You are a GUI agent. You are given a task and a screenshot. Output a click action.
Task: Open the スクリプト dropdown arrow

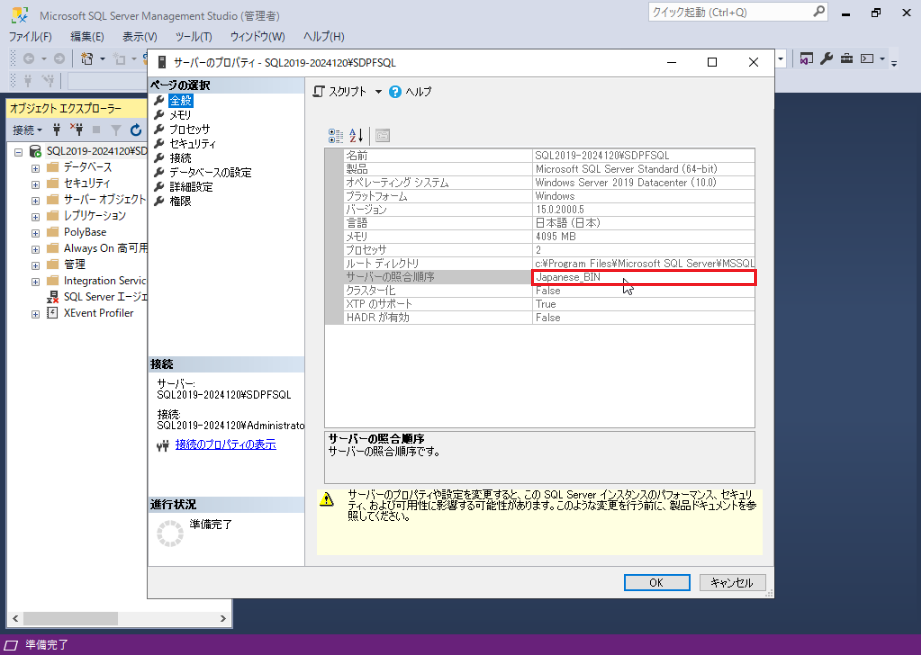378,92
